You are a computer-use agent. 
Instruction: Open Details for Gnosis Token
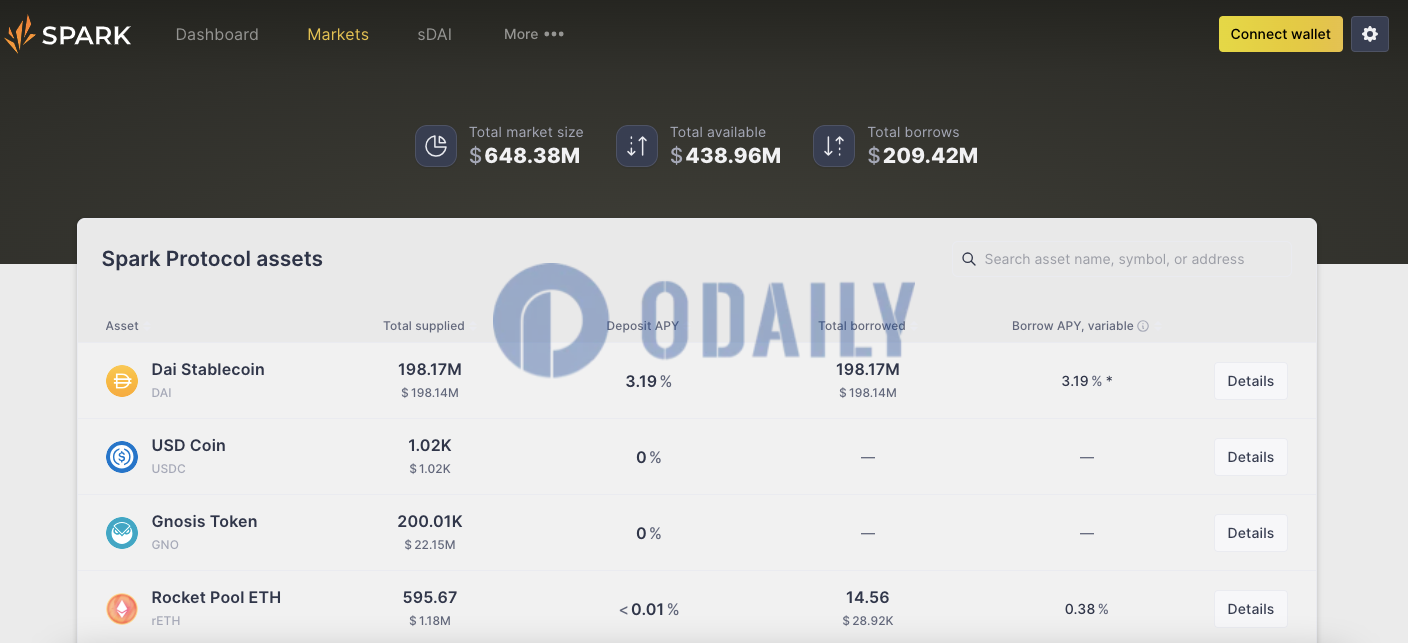coord(1251,533)
